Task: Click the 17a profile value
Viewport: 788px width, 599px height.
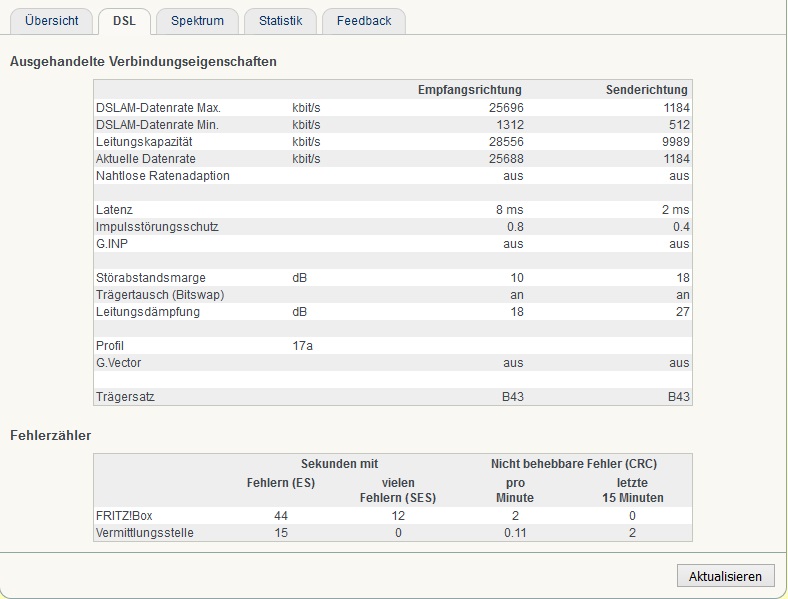Action: click(x=303, y=346)
